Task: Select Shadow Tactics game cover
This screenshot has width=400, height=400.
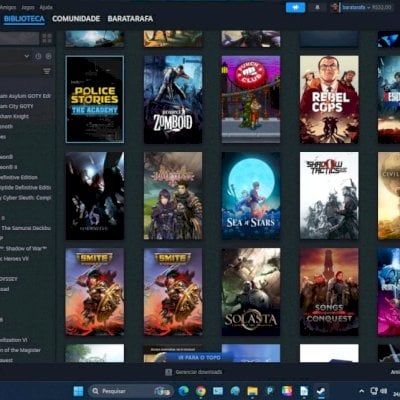Action: pos(329,196)
